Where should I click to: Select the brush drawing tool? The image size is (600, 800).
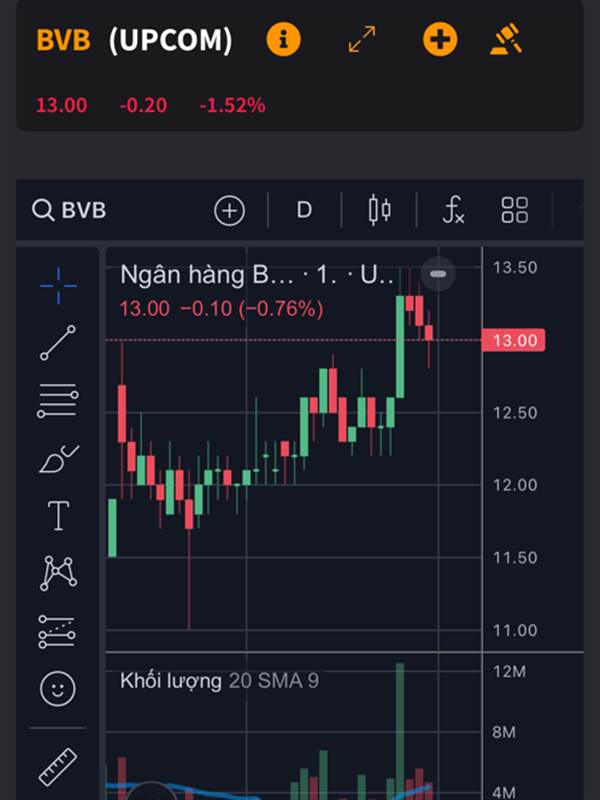click(x=59, y=458)
